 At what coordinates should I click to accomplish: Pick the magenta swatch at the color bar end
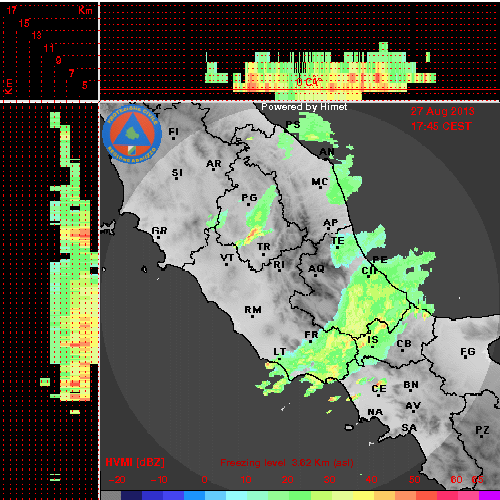489,495
